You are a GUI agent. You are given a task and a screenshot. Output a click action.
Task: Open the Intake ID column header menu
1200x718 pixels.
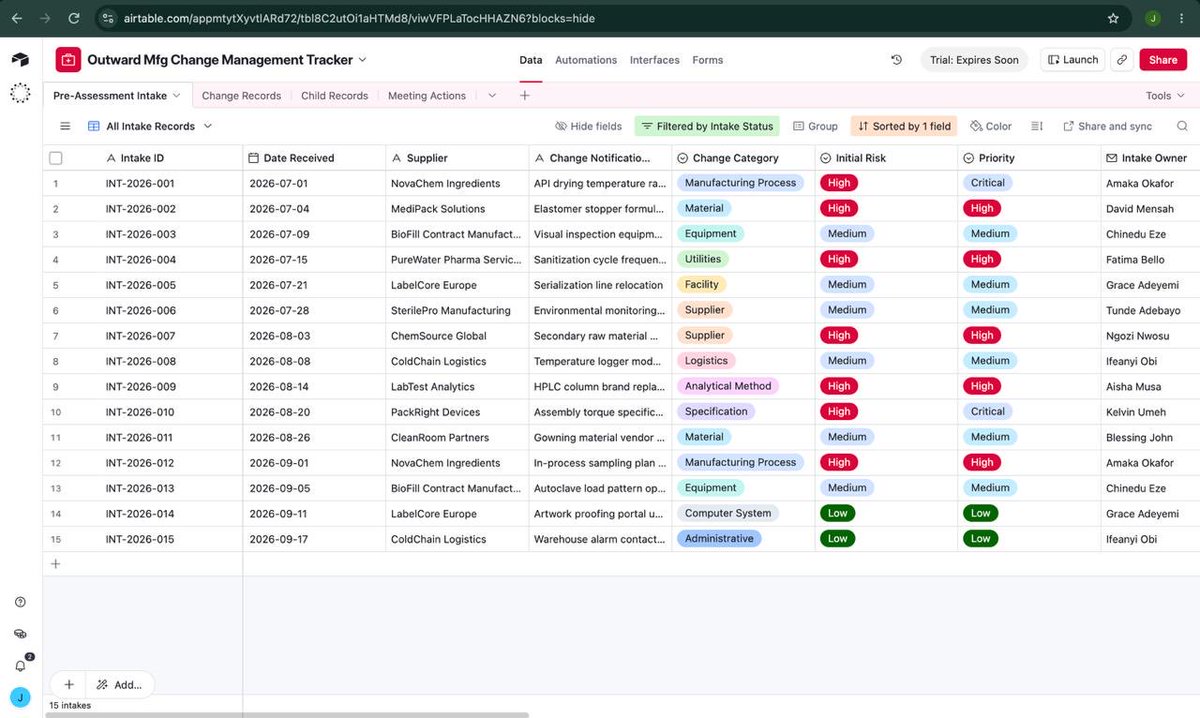coord(142,158)
